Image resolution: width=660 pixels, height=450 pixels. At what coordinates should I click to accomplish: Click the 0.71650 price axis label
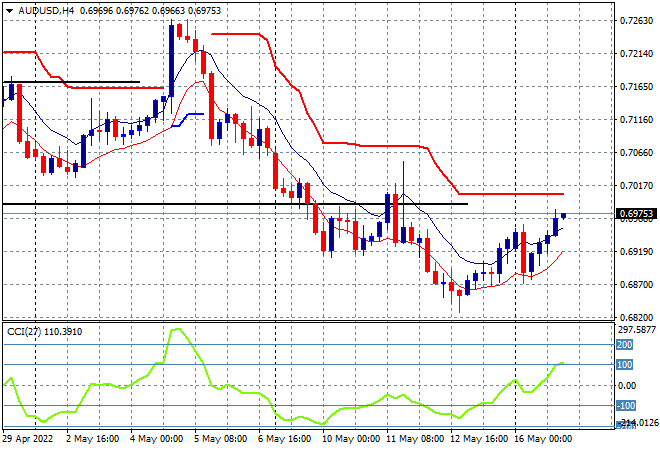(x=636, y=86)
